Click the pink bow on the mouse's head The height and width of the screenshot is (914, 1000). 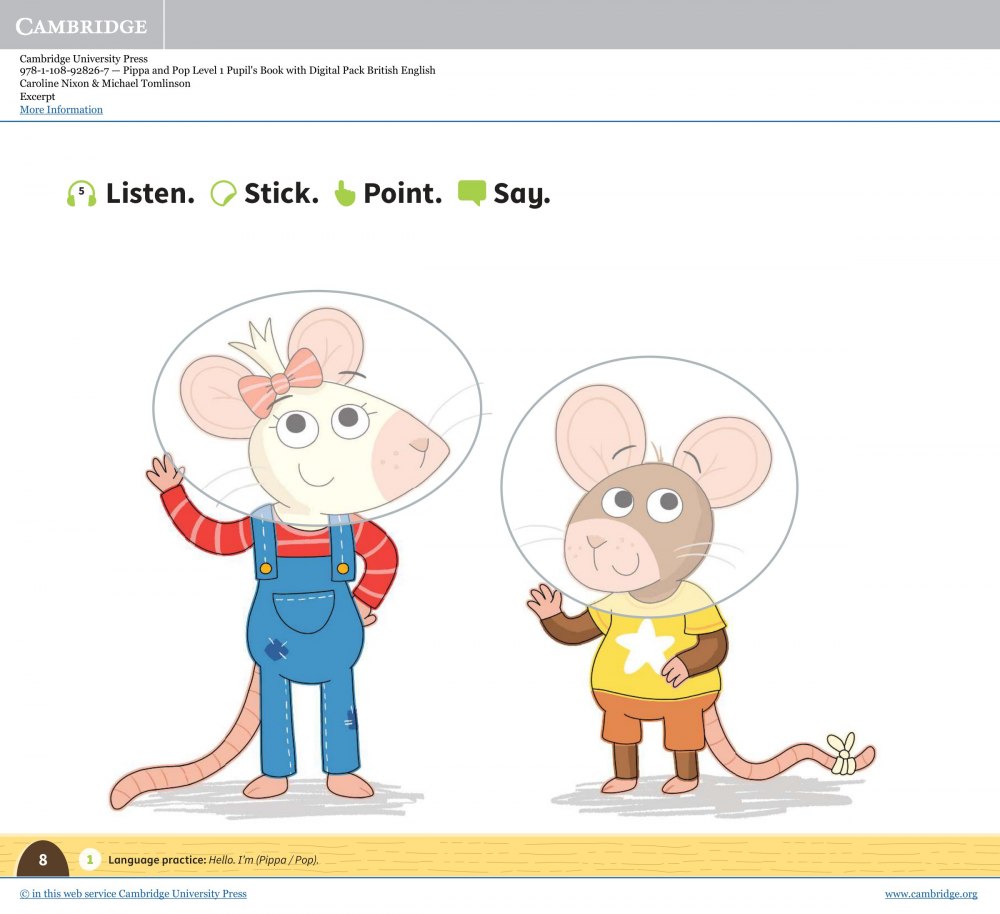click(x=279, y=381)
